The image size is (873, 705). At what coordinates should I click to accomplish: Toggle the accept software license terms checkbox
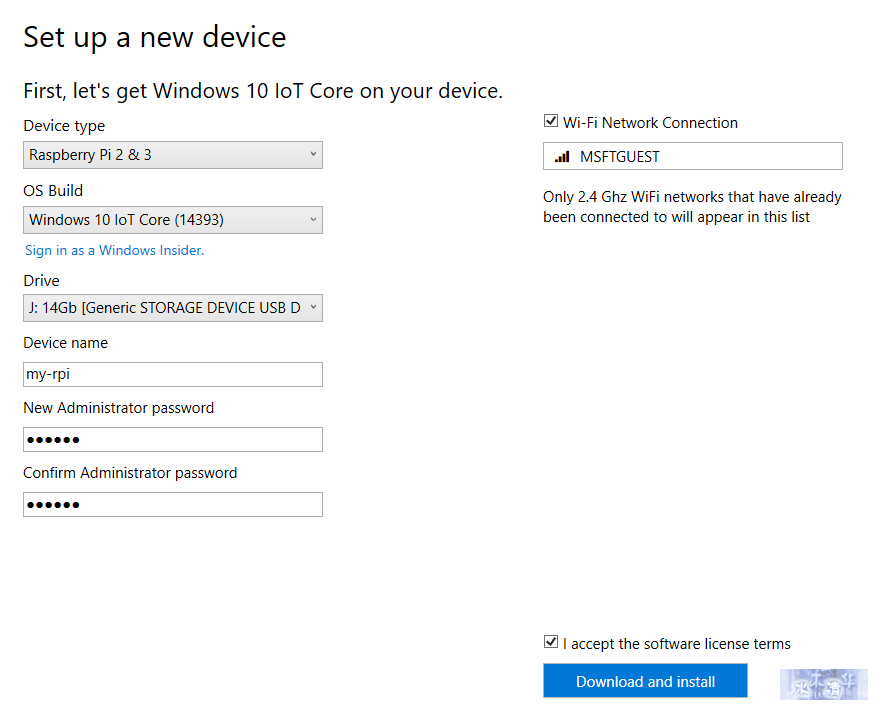551,642
